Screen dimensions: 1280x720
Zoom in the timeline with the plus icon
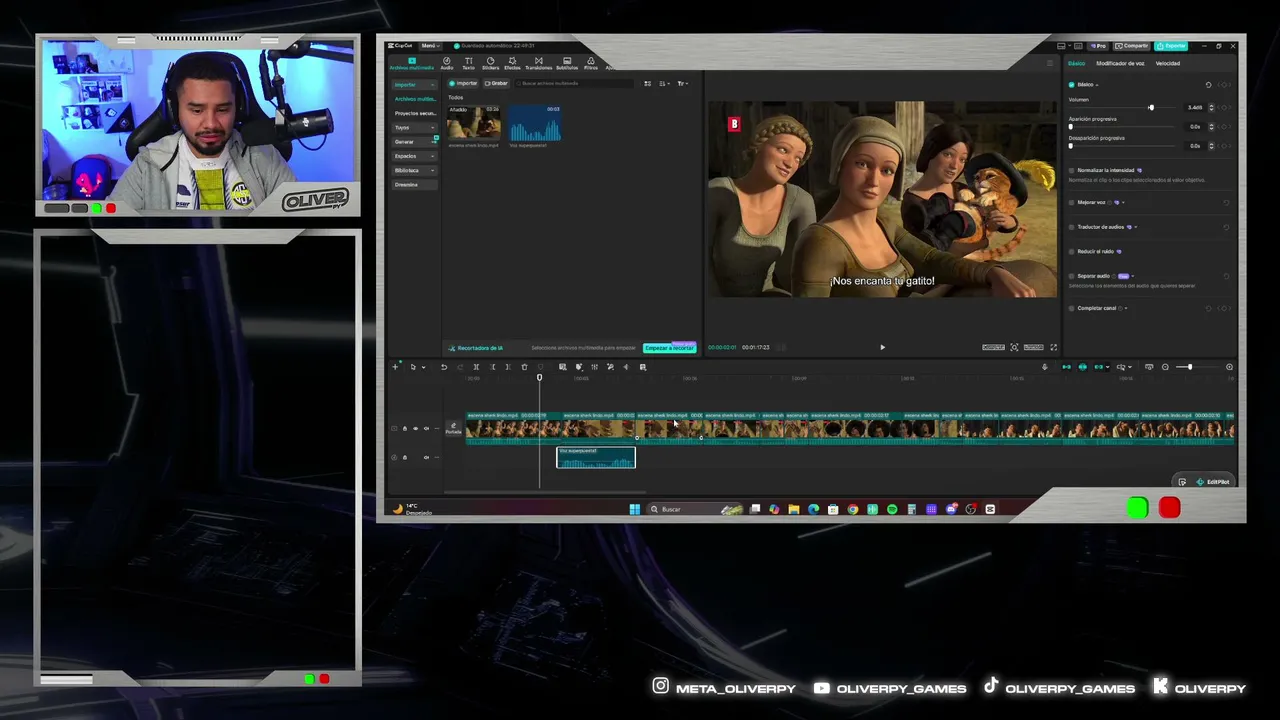click(x=1229, y=367)
